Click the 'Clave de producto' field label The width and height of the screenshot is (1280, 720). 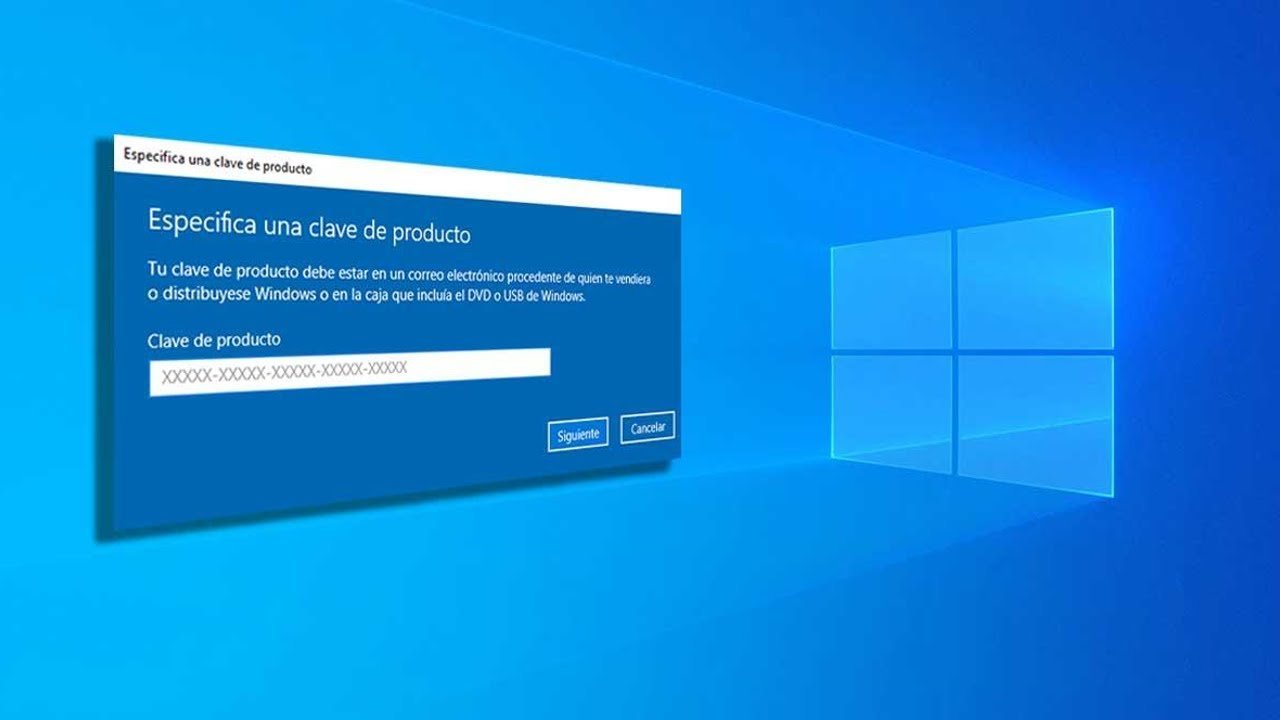click(x=214, y=340)
